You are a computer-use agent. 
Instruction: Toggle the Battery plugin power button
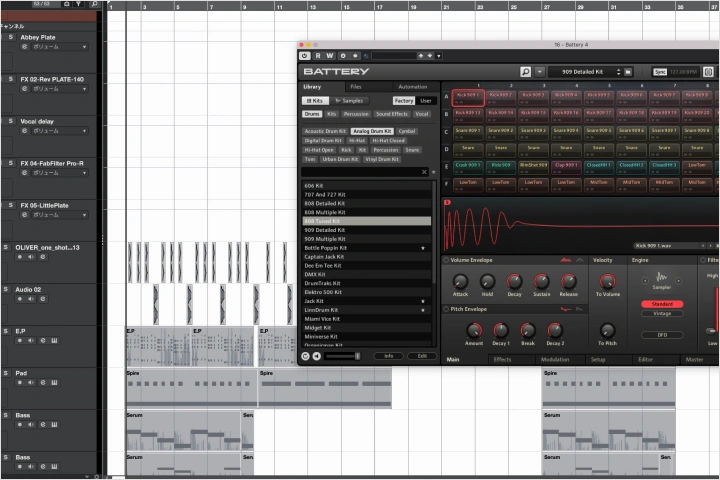point(304,56)
